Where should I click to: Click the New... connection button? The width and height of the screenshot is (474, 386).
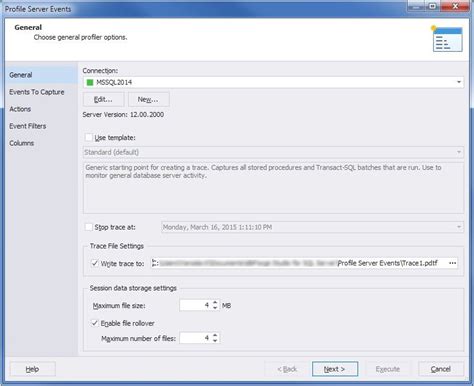pyautogui.click(x=148, y=99)
